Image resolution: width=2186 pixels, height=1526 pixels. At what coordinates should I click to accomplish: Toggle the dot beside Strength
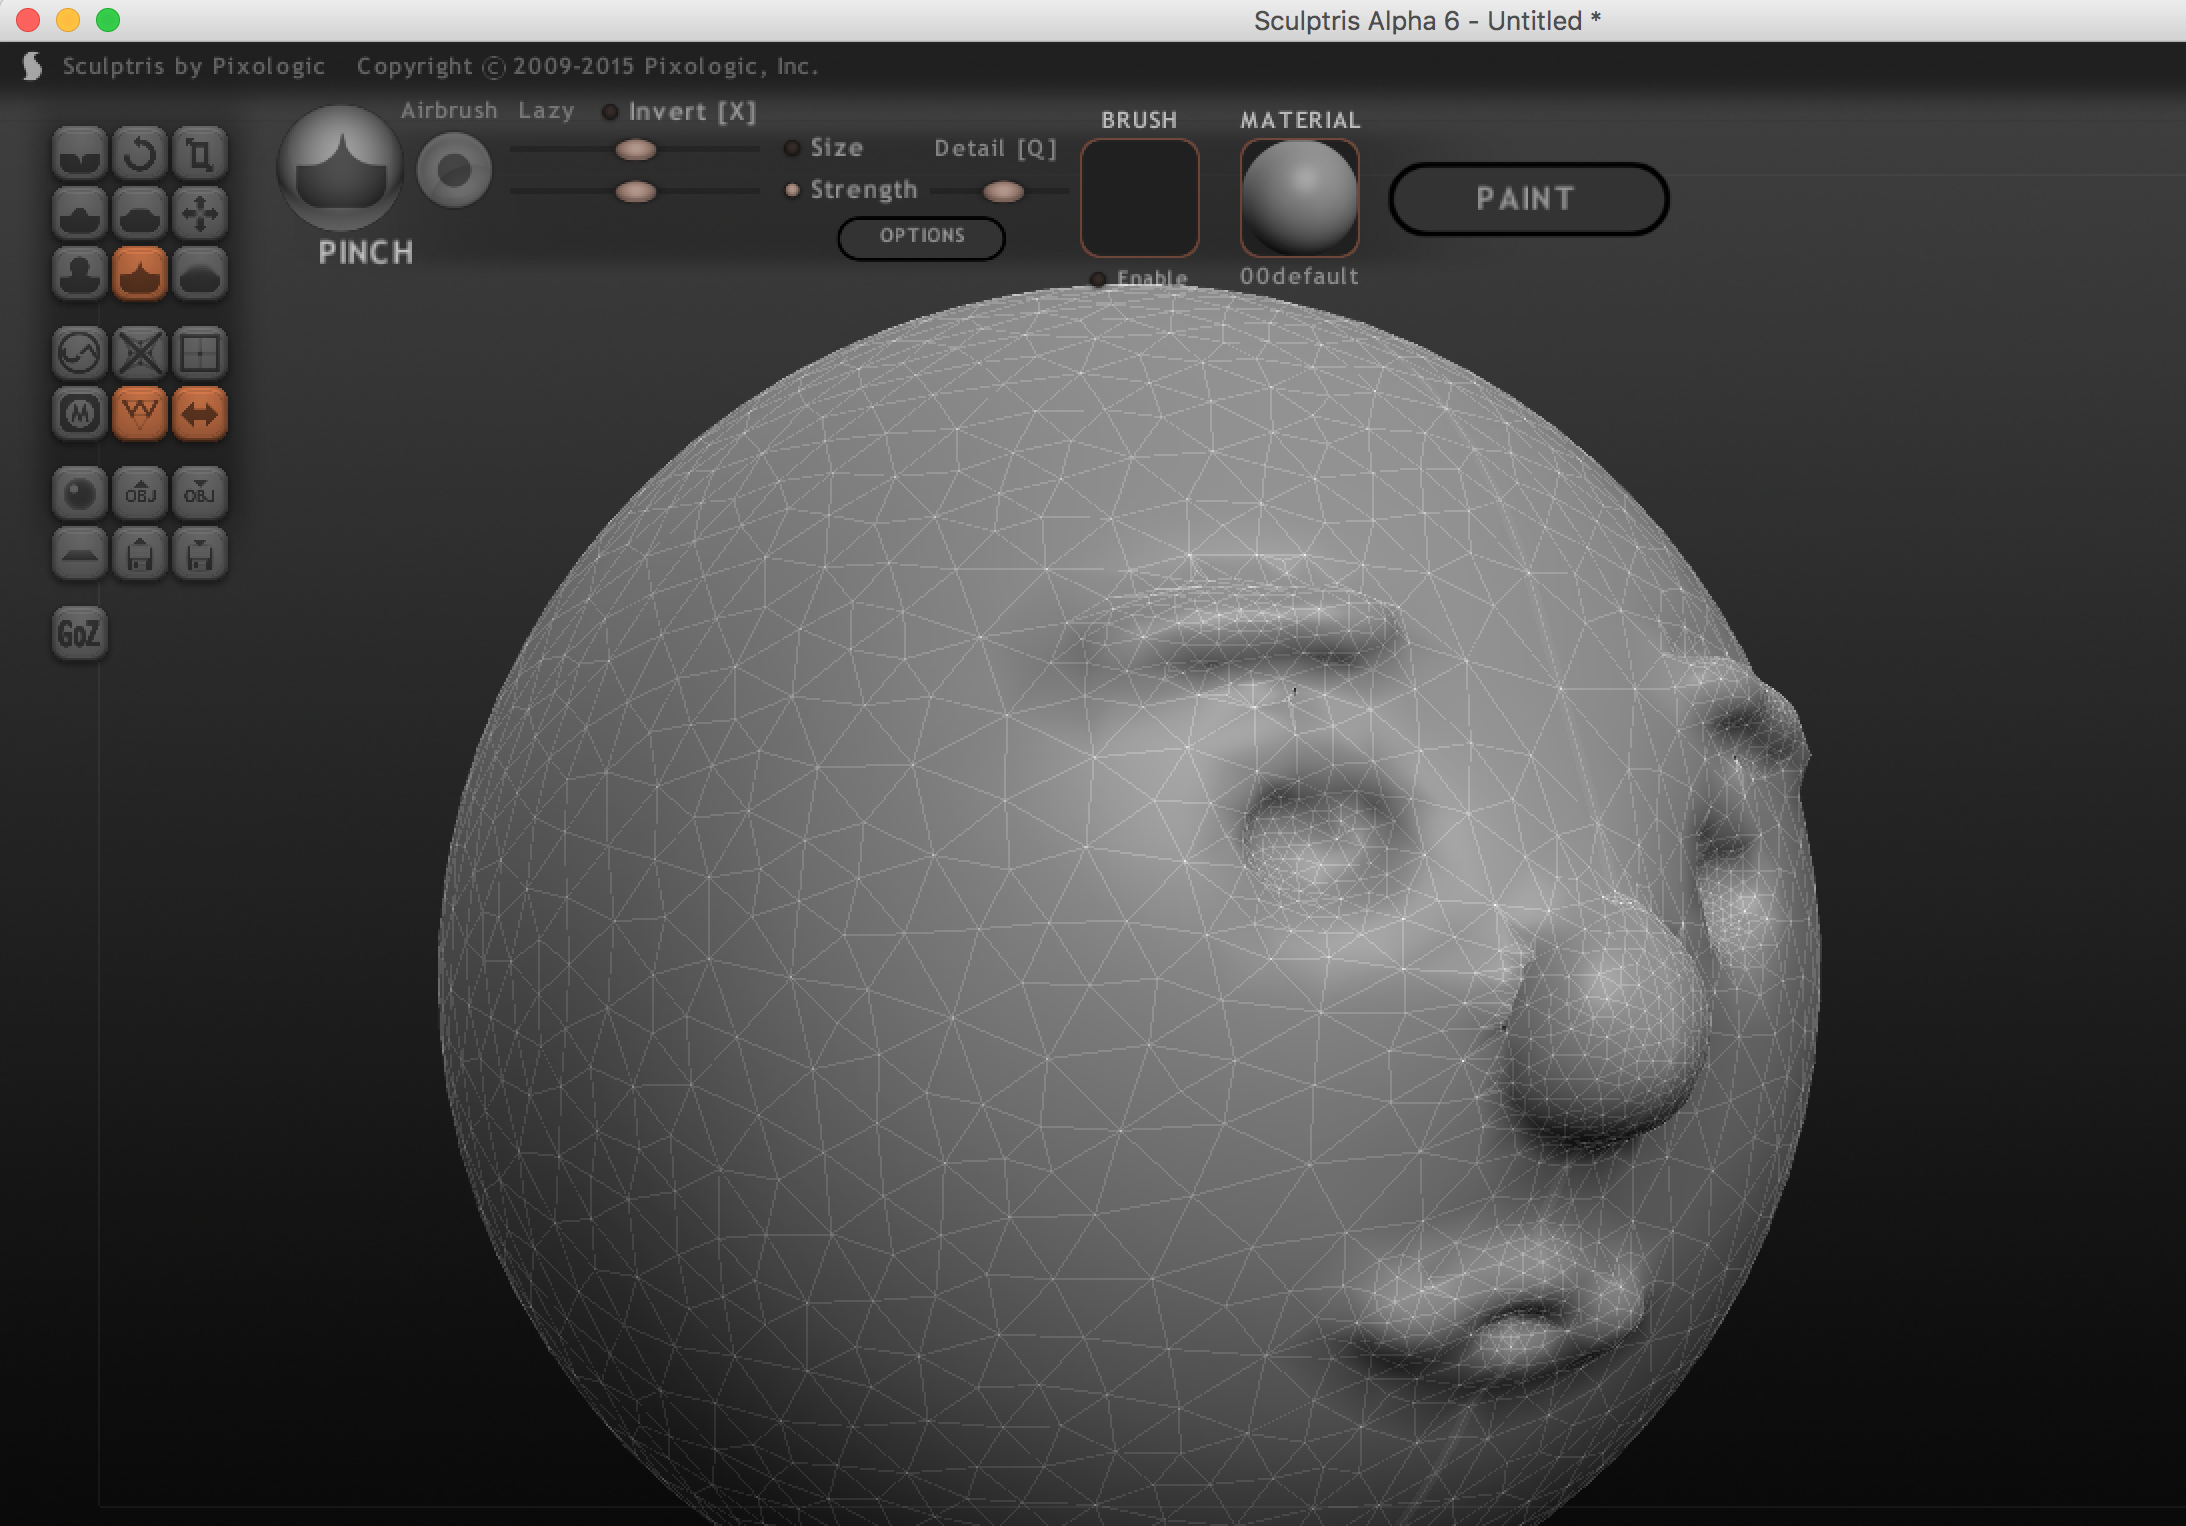(792, 190)
